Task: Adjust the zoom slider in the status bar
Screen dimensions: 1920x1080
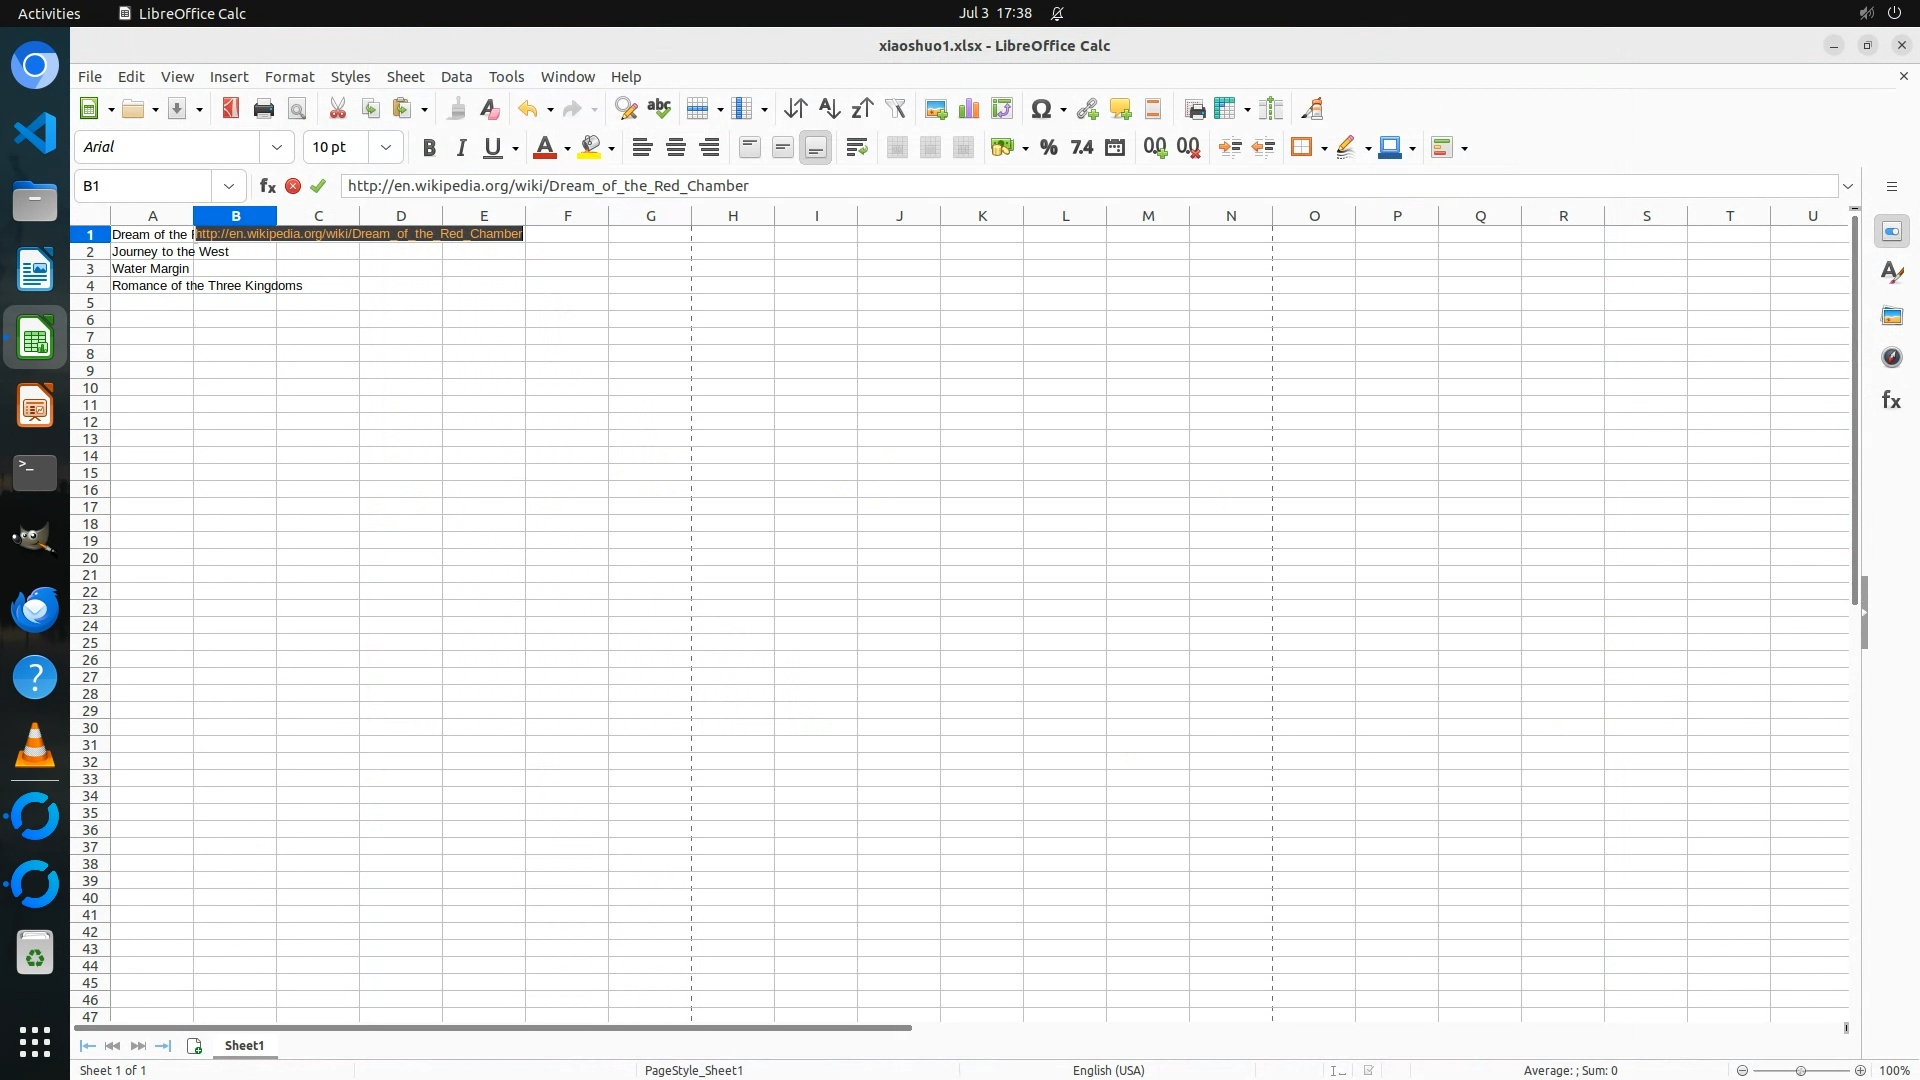Action: 1800,1071
